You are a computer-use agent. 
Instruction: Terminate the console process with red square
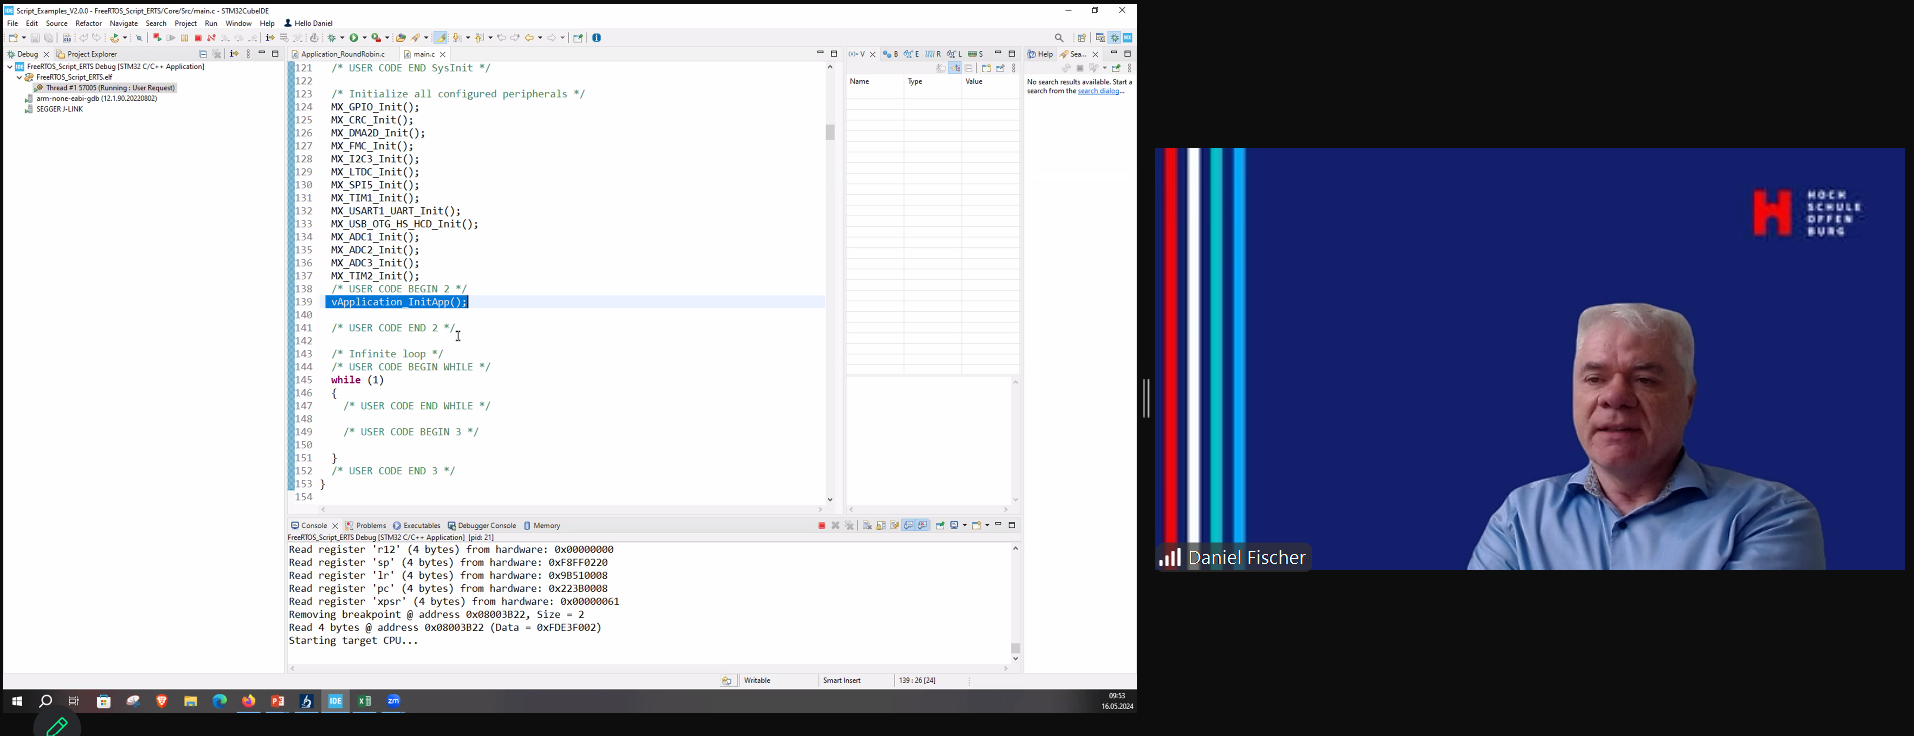822,525
